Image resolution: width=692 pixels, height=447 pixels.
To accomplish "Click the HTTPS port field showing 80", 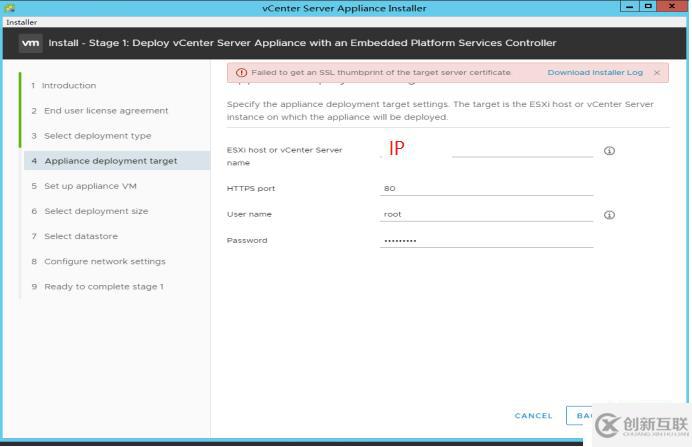I will point(486,188).
